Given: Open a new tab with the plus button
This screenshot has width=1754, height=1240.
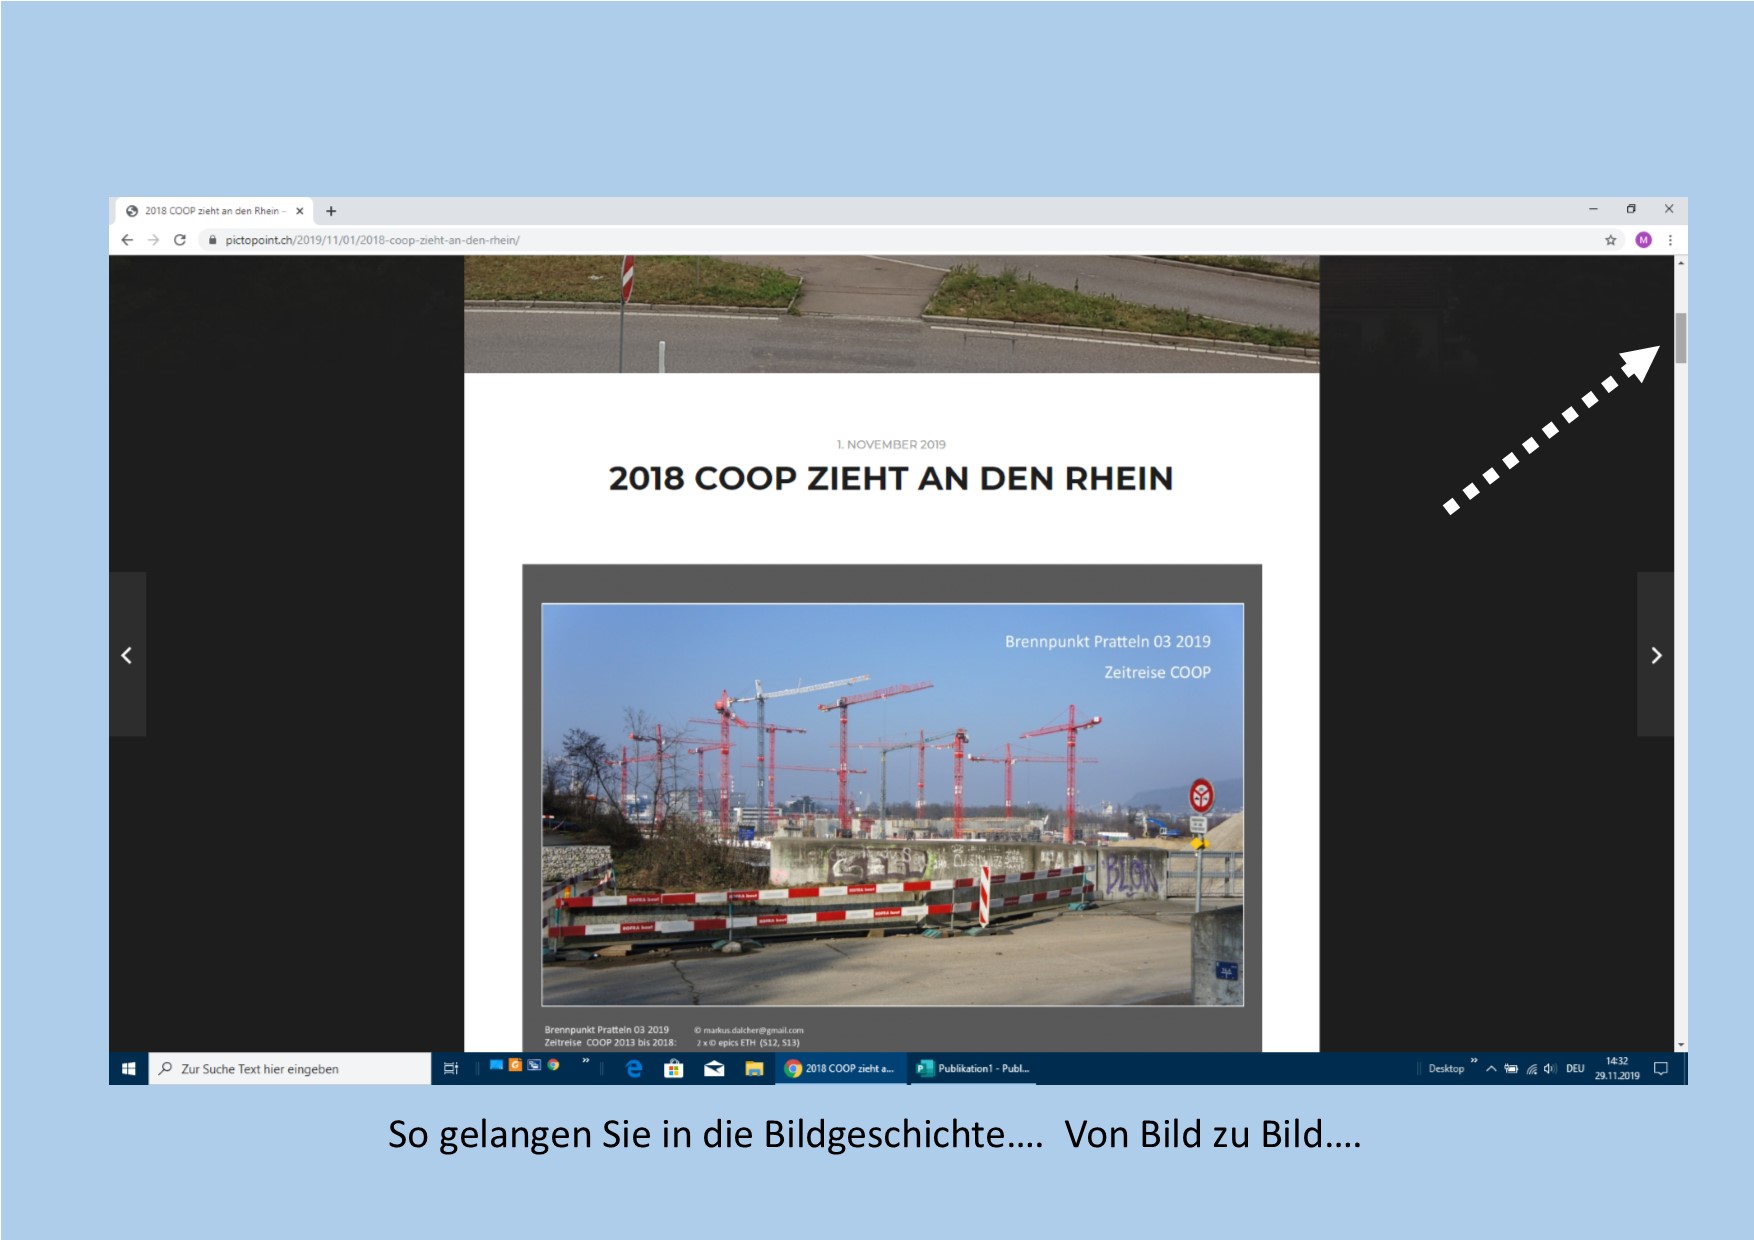Looking at the screenshot, I should coord(331,211).
